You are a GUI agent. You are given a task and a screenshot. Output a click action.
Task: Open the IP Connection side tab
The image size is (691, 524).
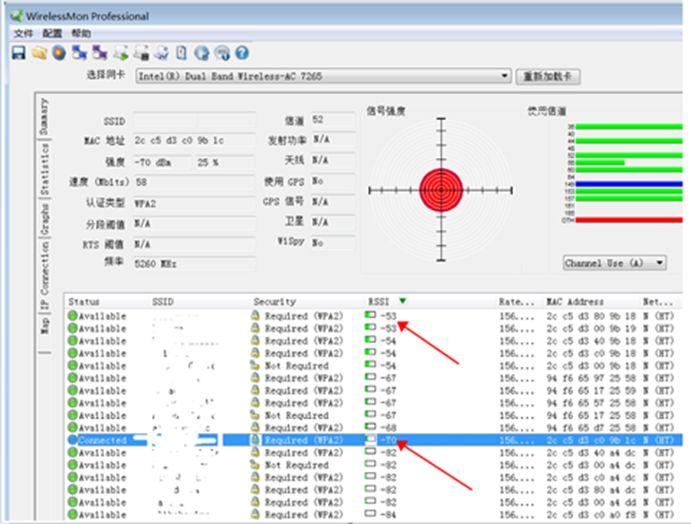point(45,275)
